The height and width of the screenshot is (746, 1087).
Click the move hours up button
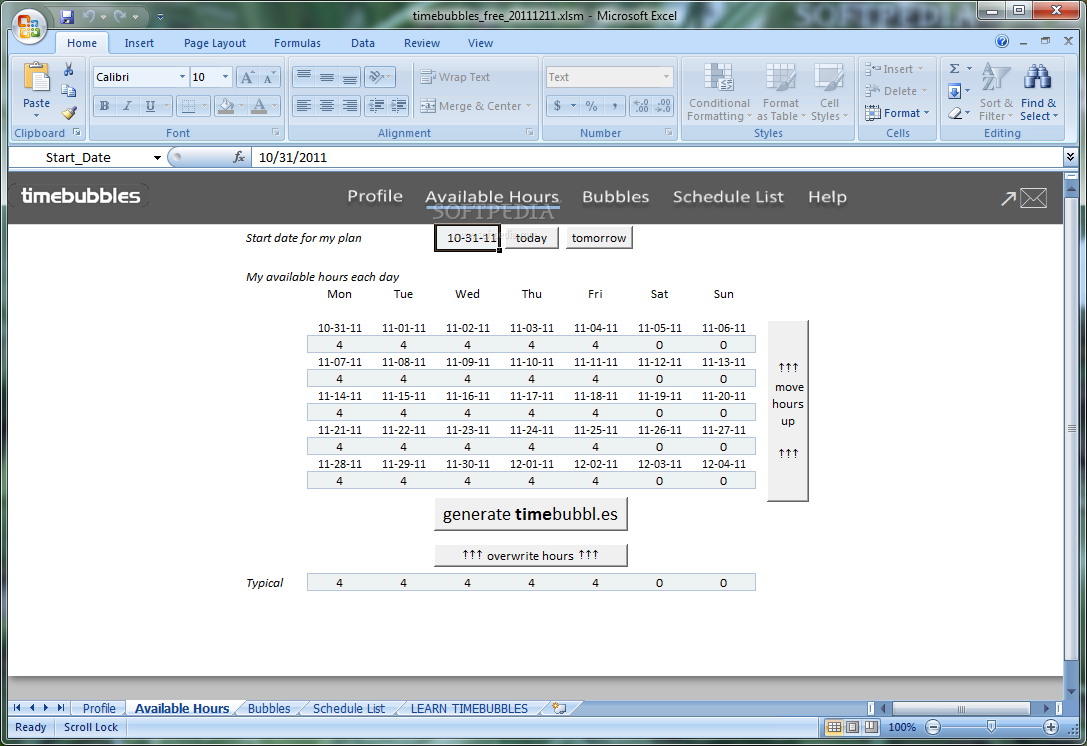point(788,410)
